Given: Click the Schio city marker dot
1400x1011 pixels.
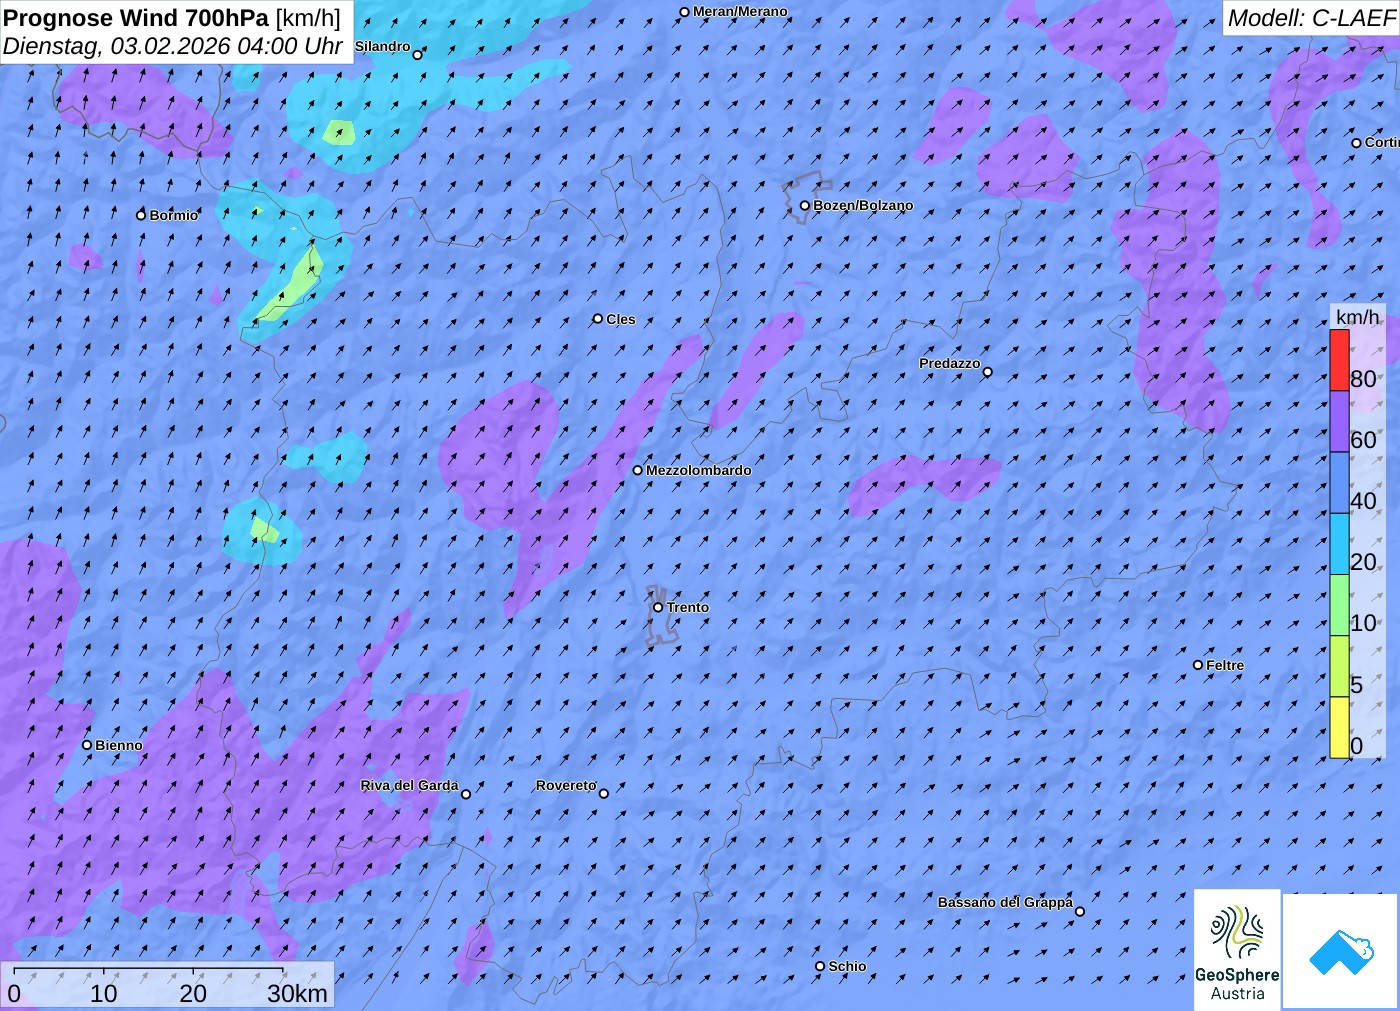Looking at the screenshot, I should pos(820,966).
